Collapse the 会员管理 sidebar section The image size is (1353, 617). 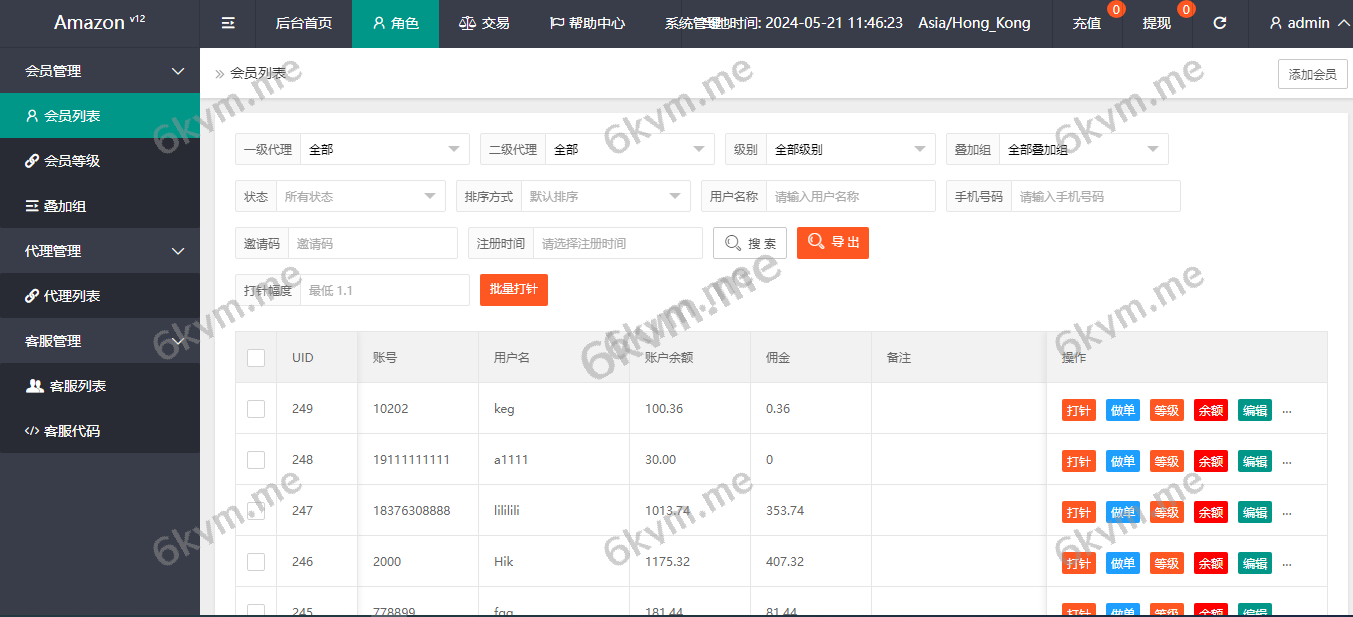click(100, 71)
